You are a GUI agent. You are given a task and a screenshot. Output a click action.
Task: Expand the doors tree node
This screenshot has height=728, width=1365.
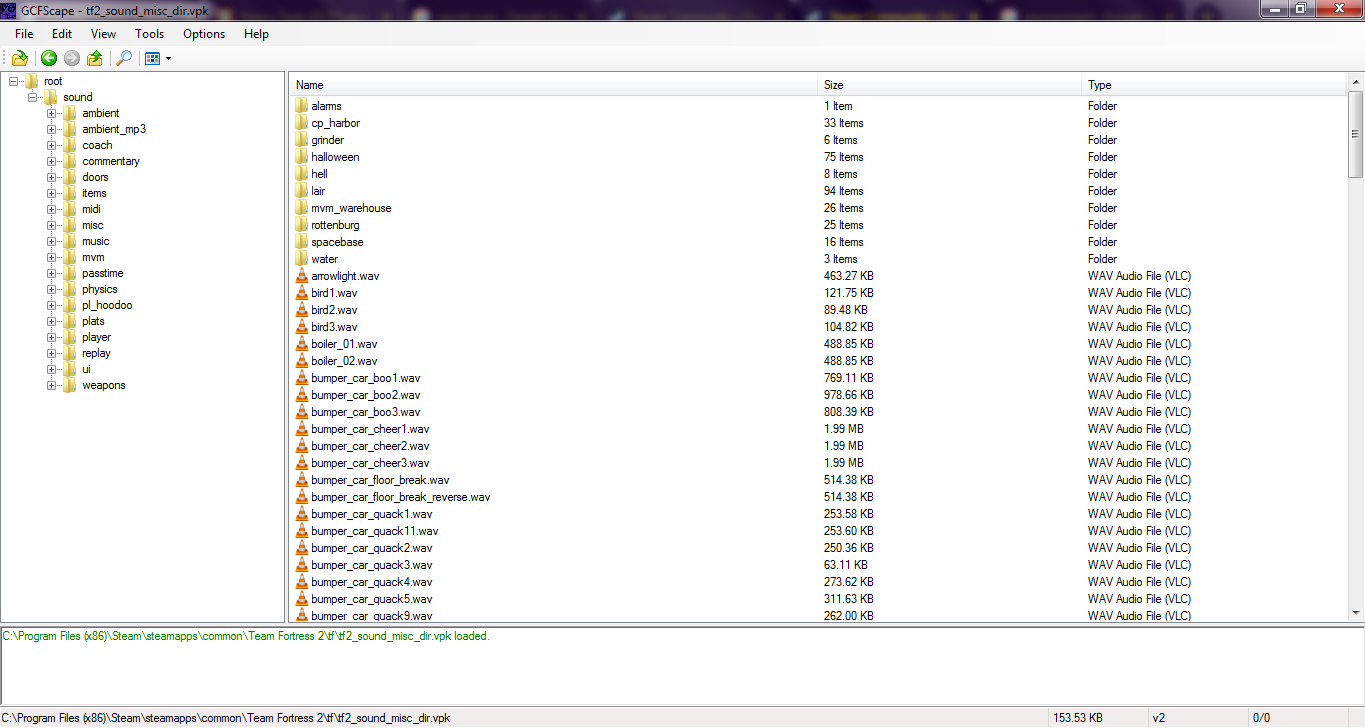pos(51,177)
